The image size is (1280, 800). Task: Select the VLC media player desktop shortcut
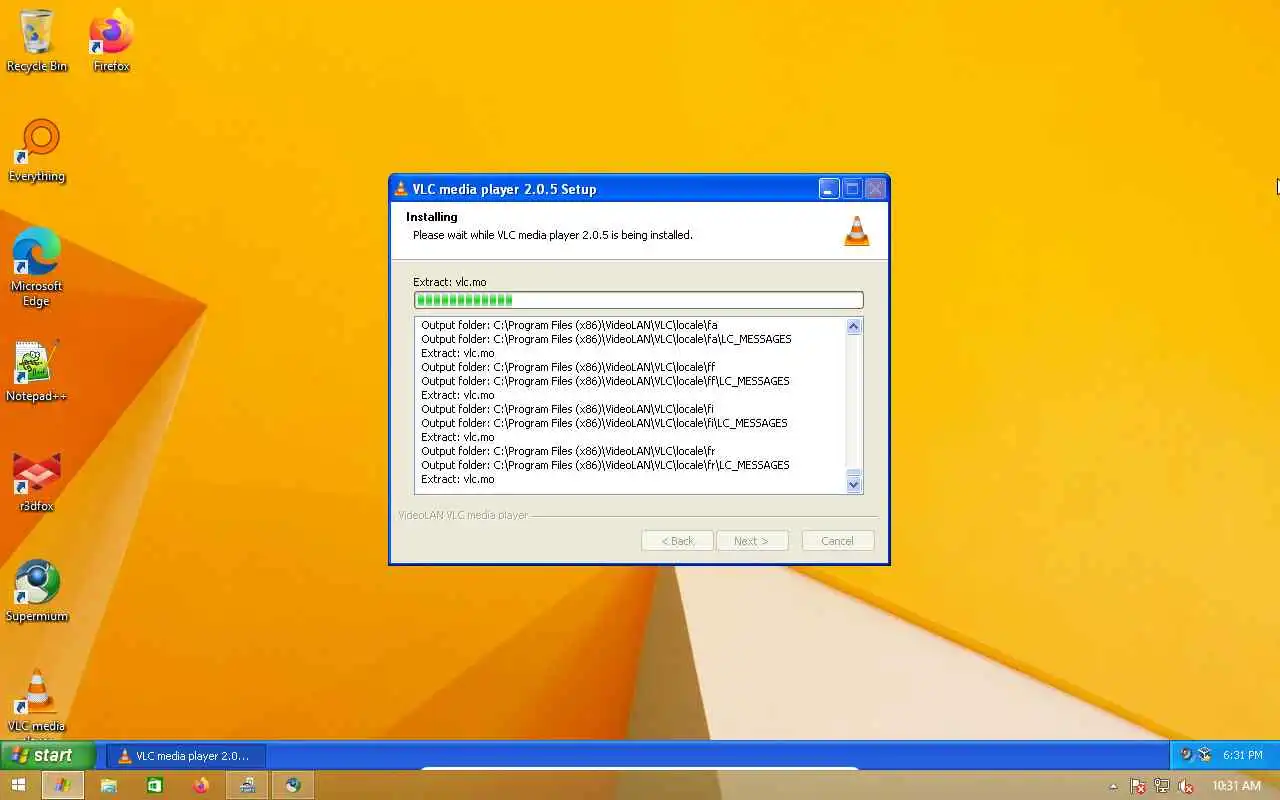[37, 702]
